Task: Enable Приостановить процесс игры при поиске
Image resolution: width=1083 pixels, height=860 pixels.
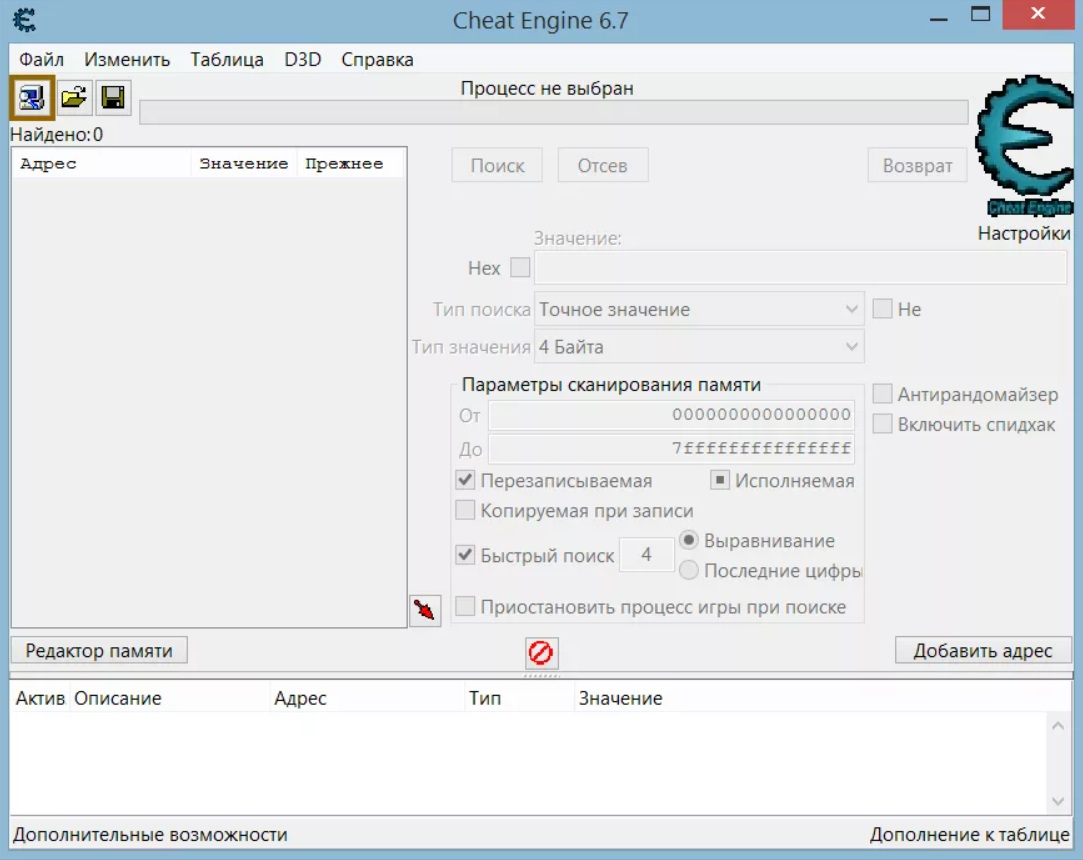Action: pyautogui.click(x=466, y=606)
